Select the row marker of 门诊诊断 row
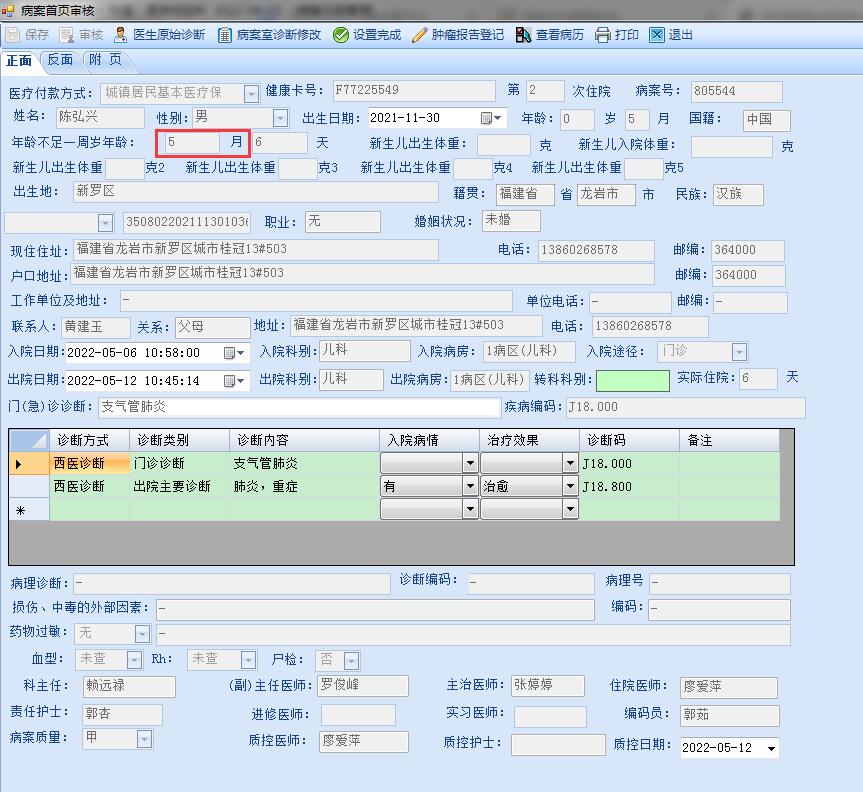 (x=29, y=463)
